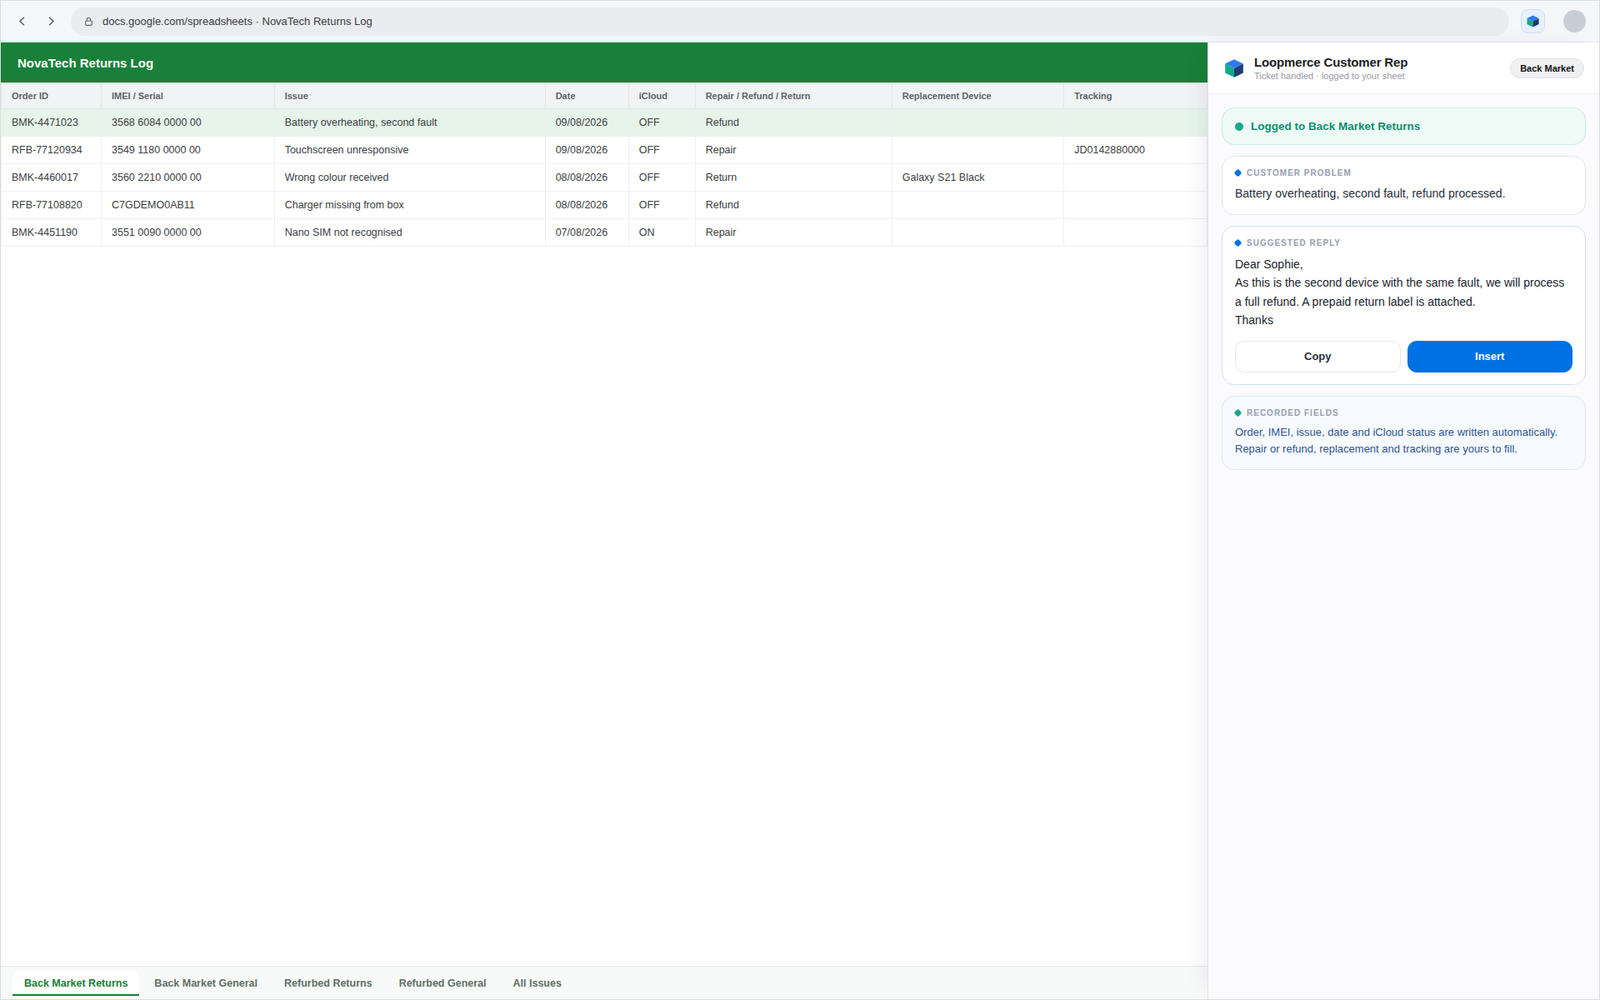Click the iCloud column header

tap(662, 96)
